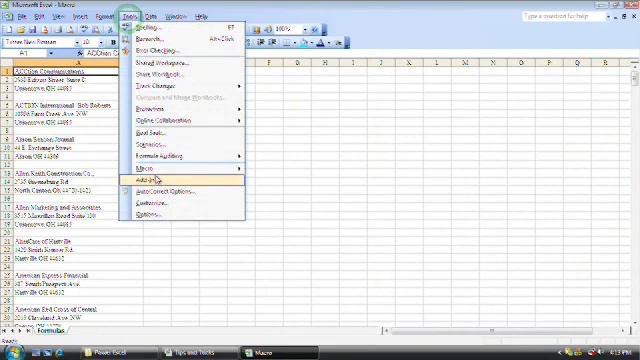This screenshot has height=360, width=640.
Task: Choose Goal Seek from Tools menu
Action: 182,133
